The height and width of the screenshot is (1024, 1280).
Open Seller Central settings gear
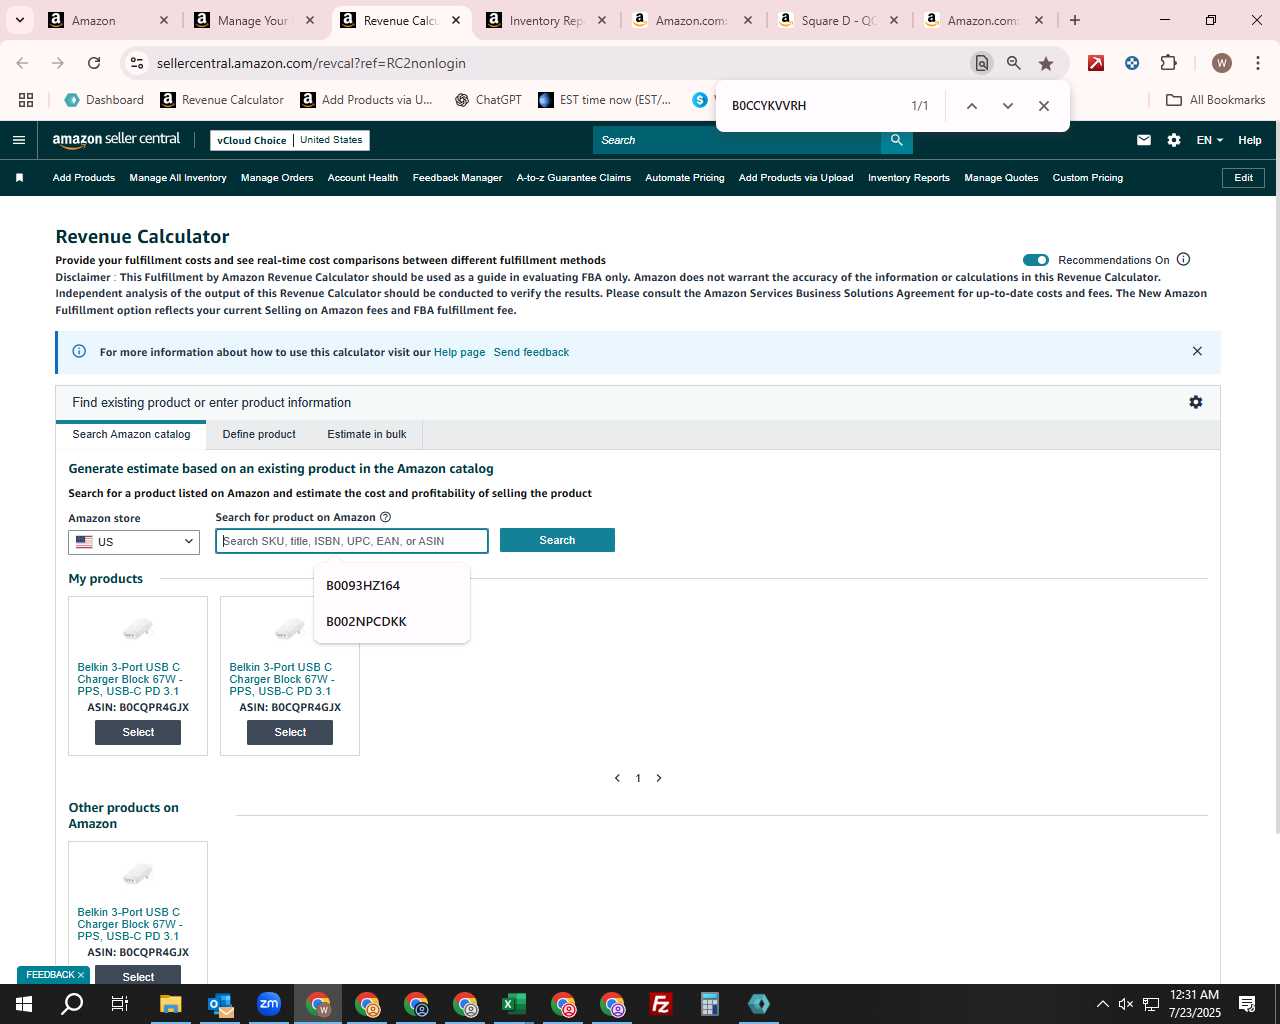pos(1174,140)
